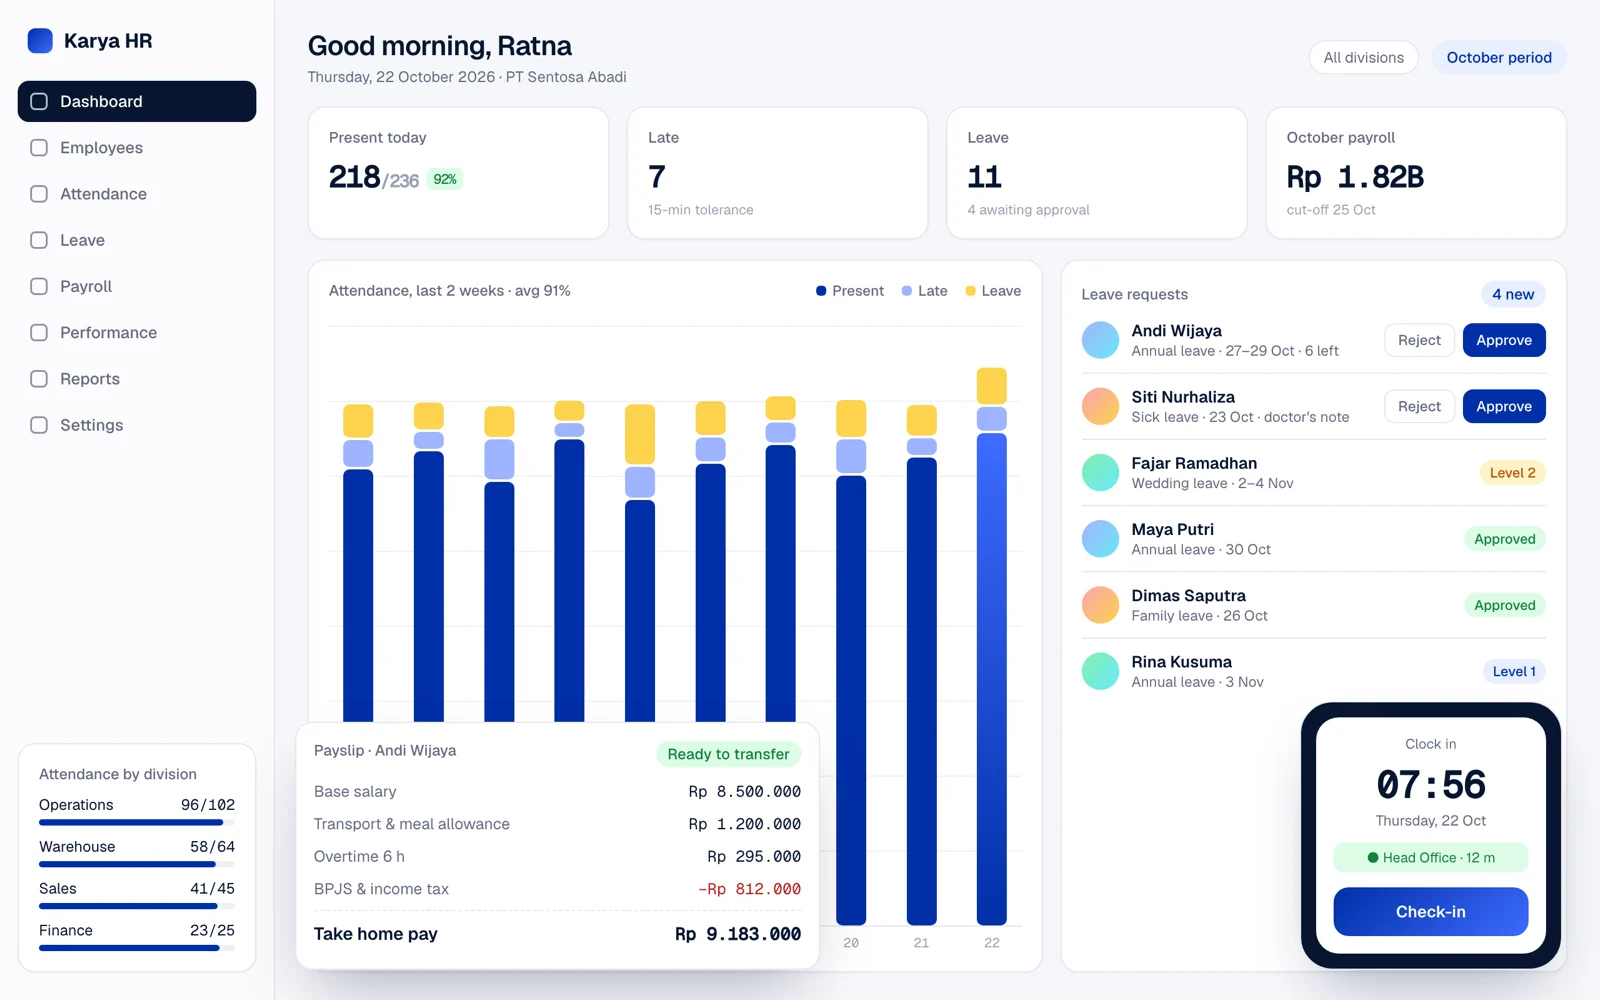This screenshot has width=1600, height=1000.
Task: Click Leave card count 11
Action: tap(984, 177)
